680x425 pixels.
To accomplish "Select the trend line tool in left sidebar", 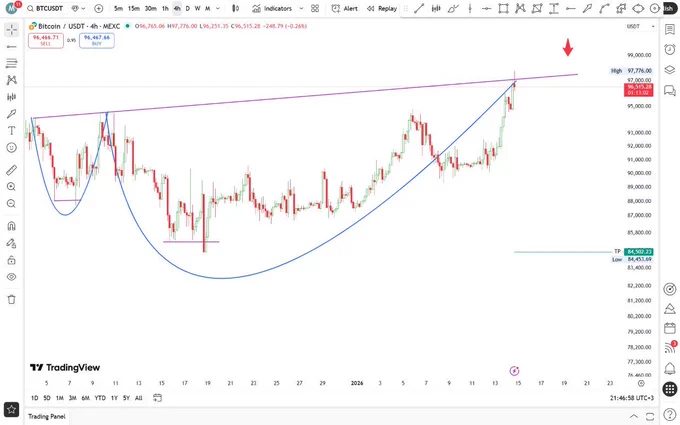I will (12, 46).
